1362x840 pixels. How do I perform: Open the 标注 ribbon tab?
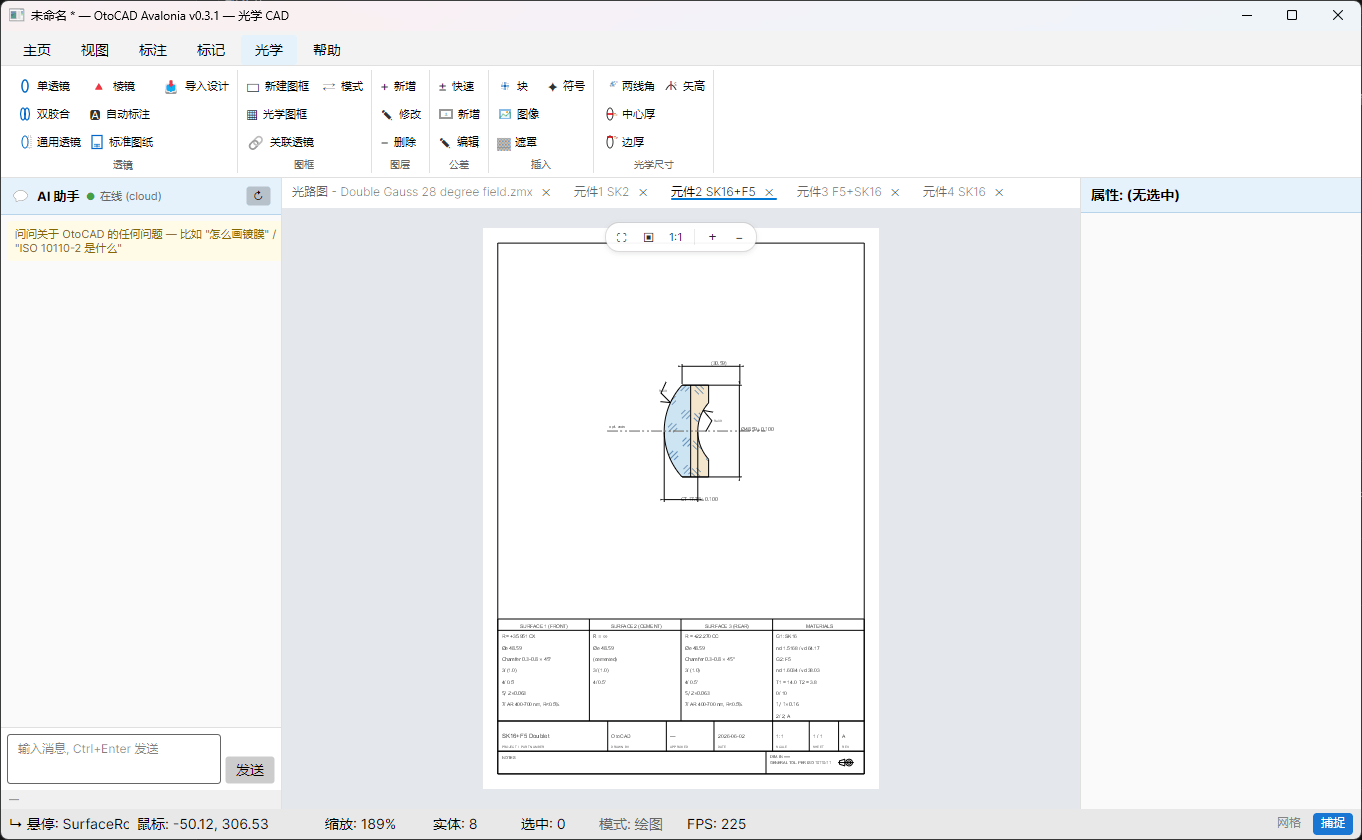[x=153, y=50]
